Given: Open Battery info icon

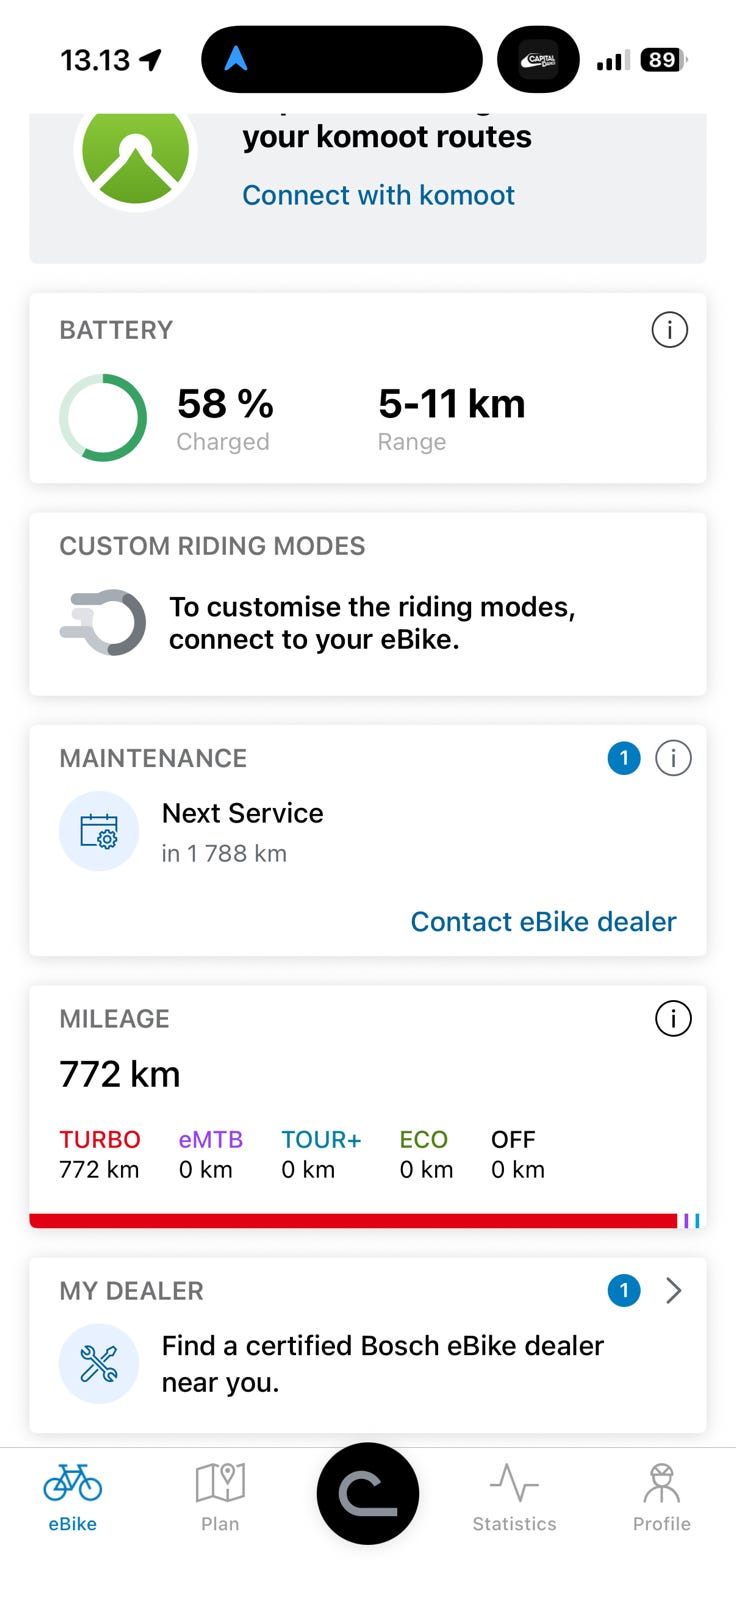Looking at the screenshot, I should [669, 329].
